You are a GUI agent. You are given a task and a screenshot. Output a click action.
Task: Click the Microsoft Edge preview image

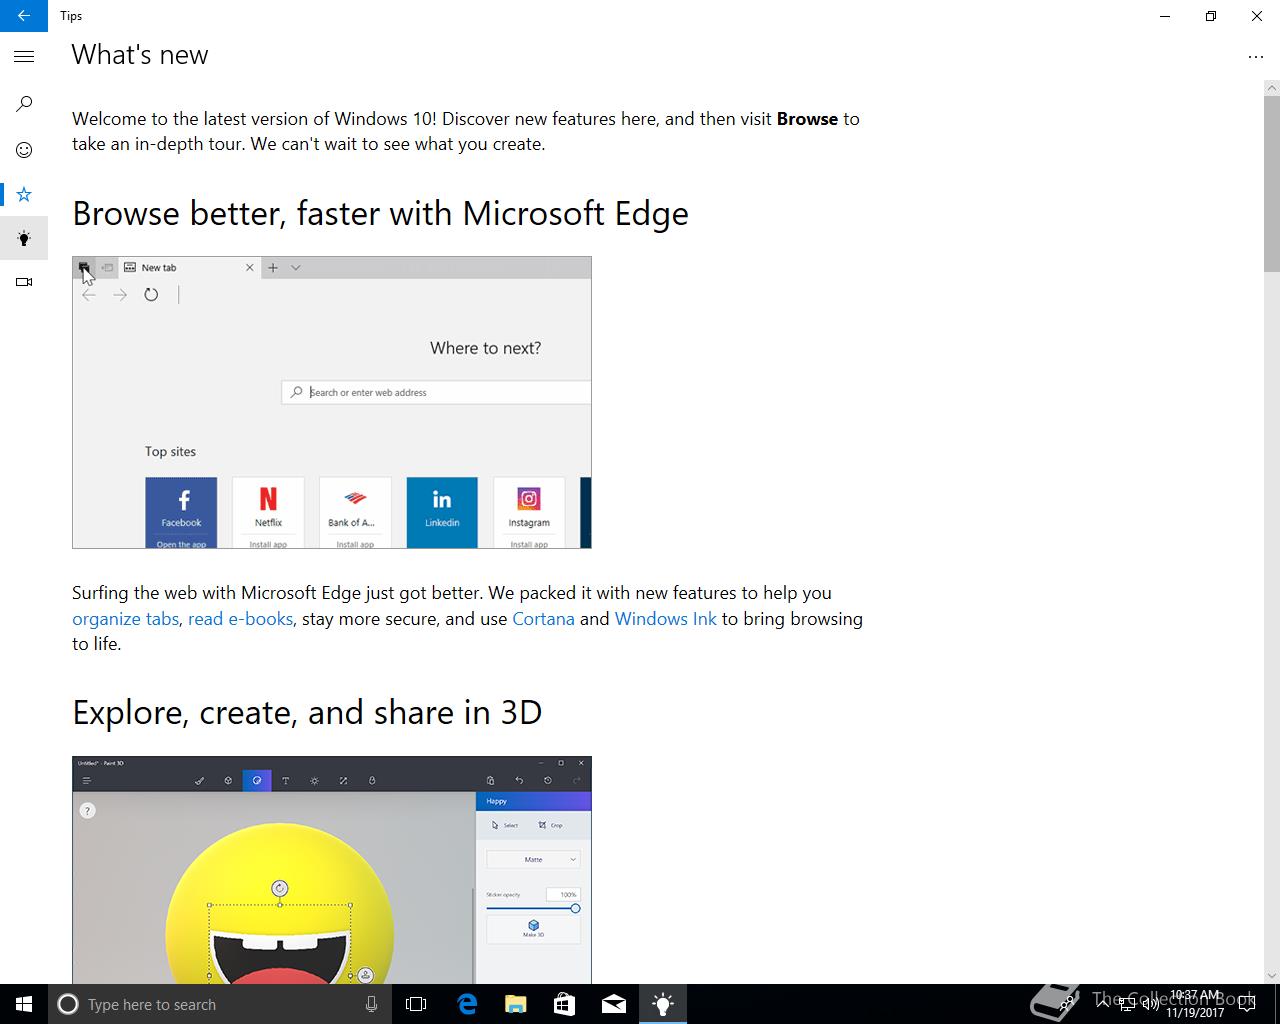pos(332,402)
